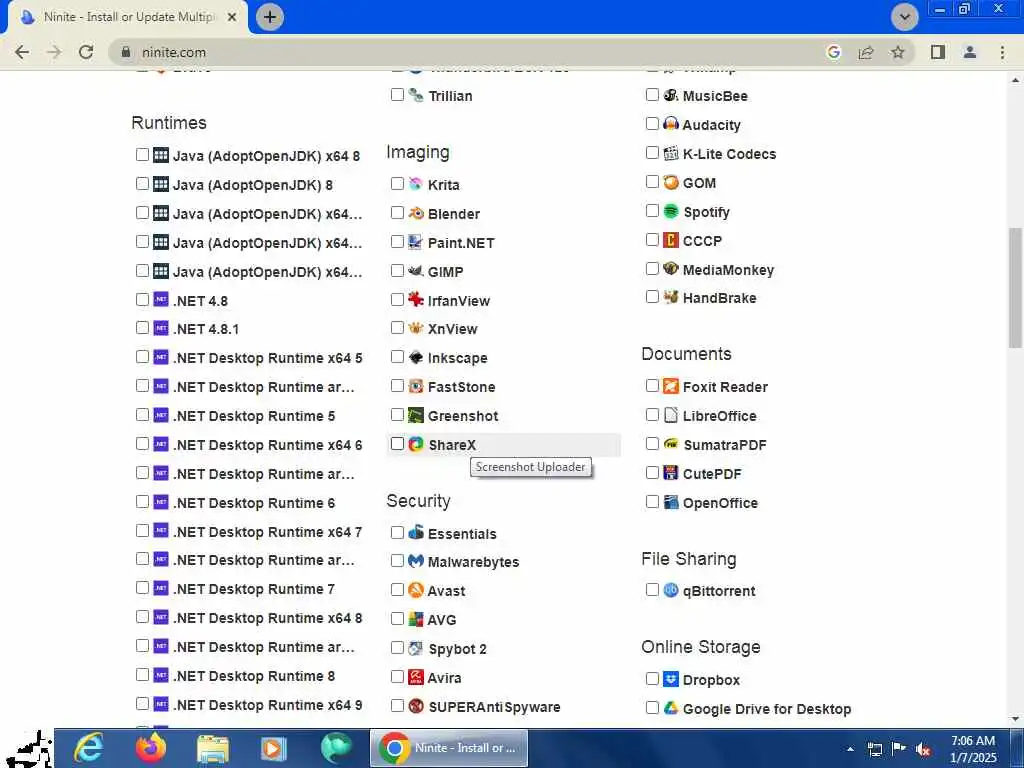This screenshot has width=1024, height=768.
Task: Open the Chrome three-dot menu
Action: [1002, 52]
